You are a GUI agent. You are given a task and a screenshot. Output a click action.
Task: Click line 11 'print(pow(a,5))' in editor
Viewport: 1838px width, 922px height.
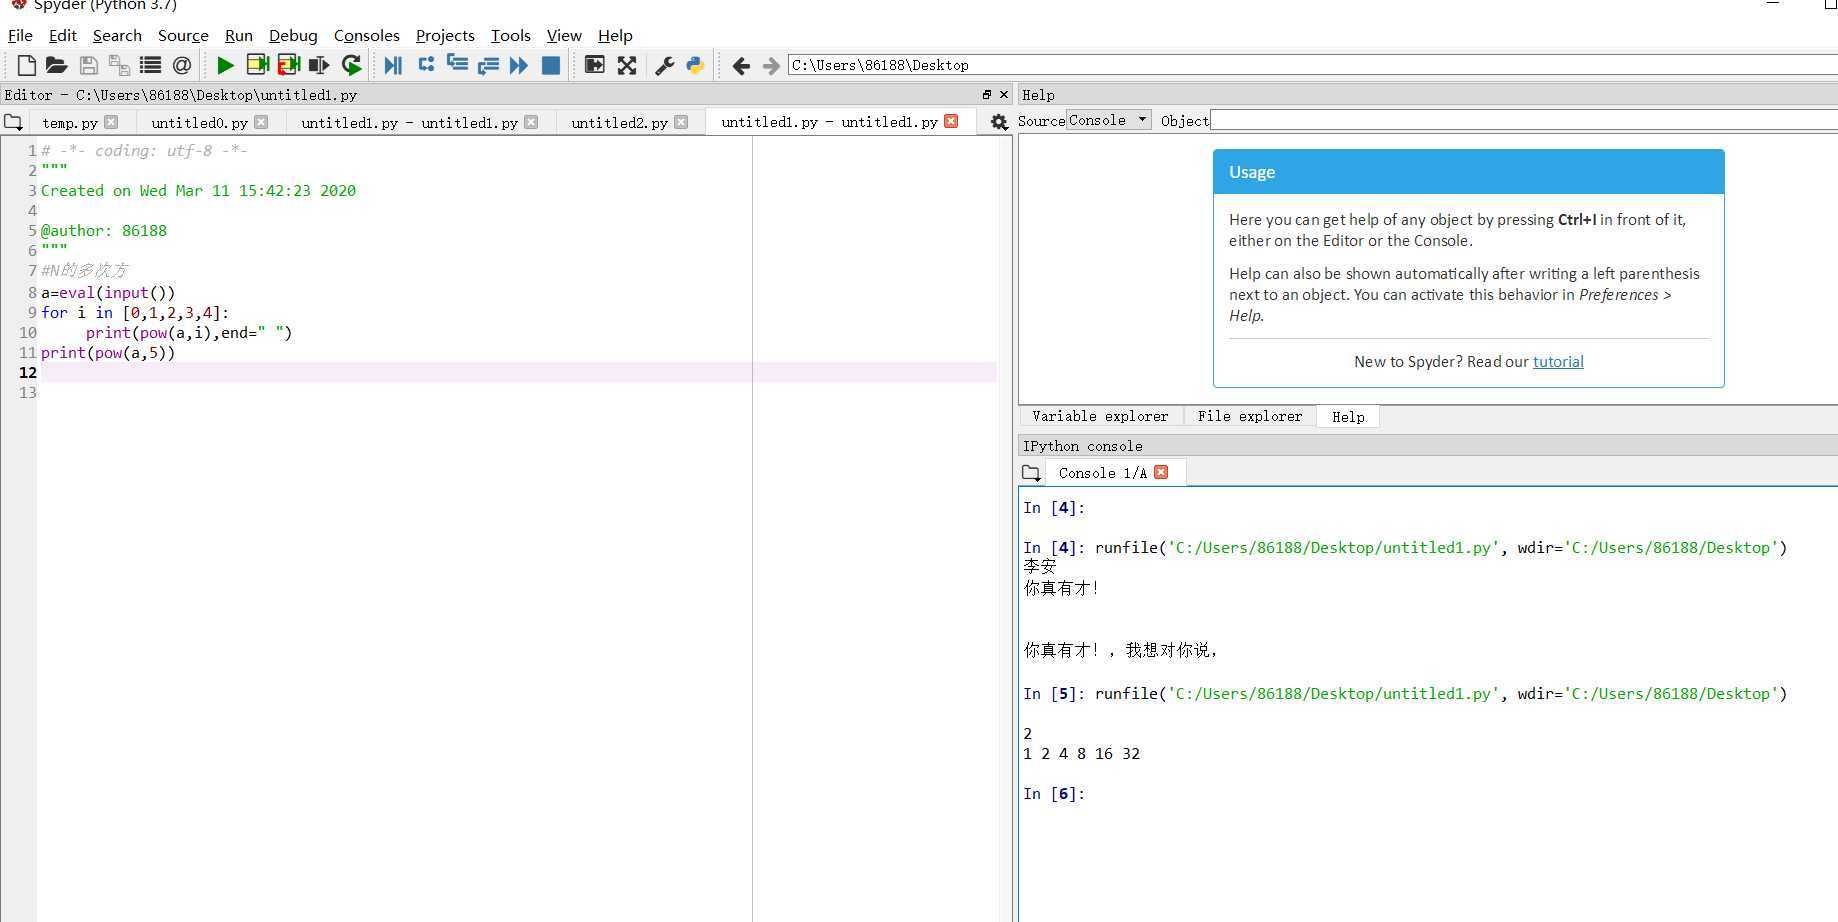tap(108, 352)
